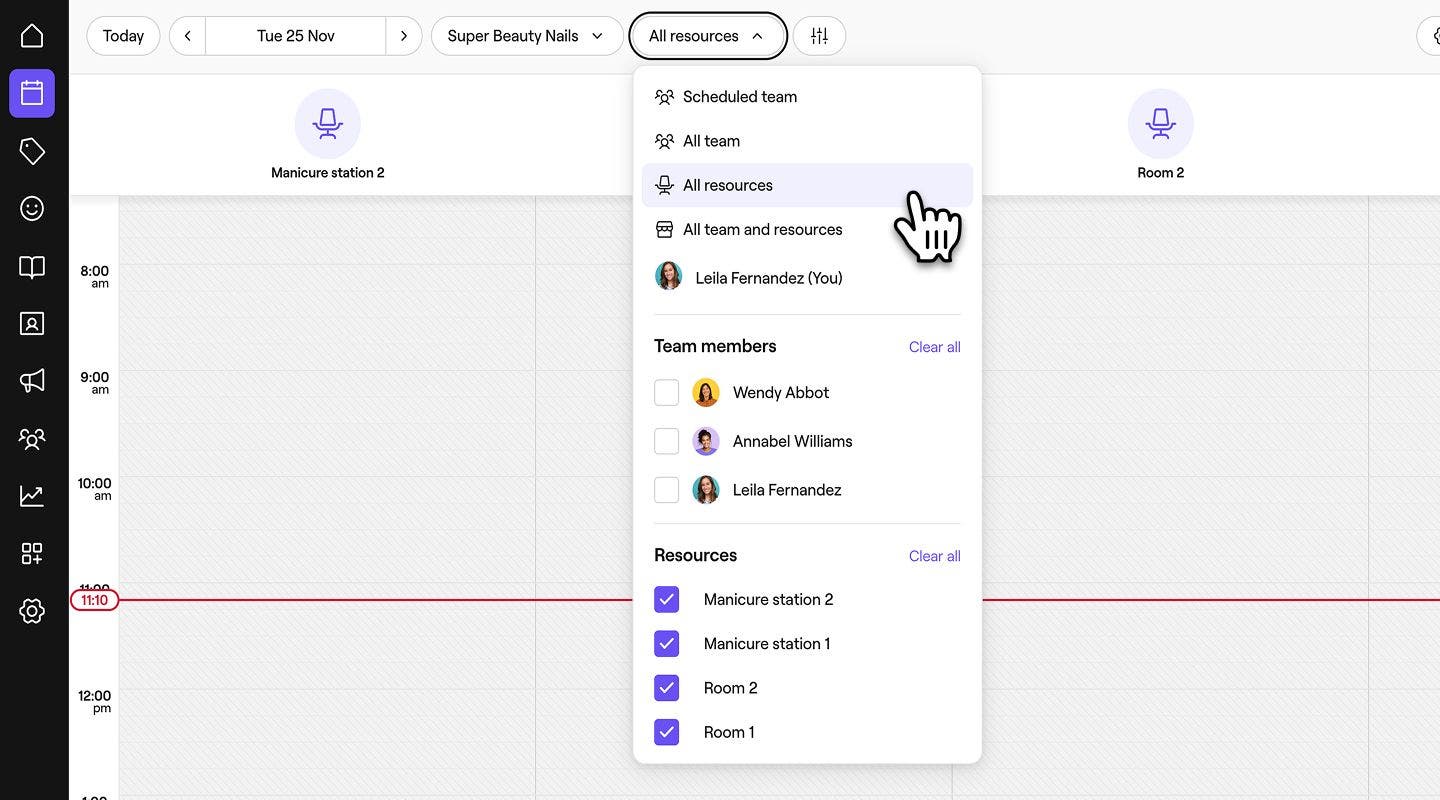Screen dimensions: 1440x800
Task: Open the Team members icon in the sidebar
Action: coord(31,438)
